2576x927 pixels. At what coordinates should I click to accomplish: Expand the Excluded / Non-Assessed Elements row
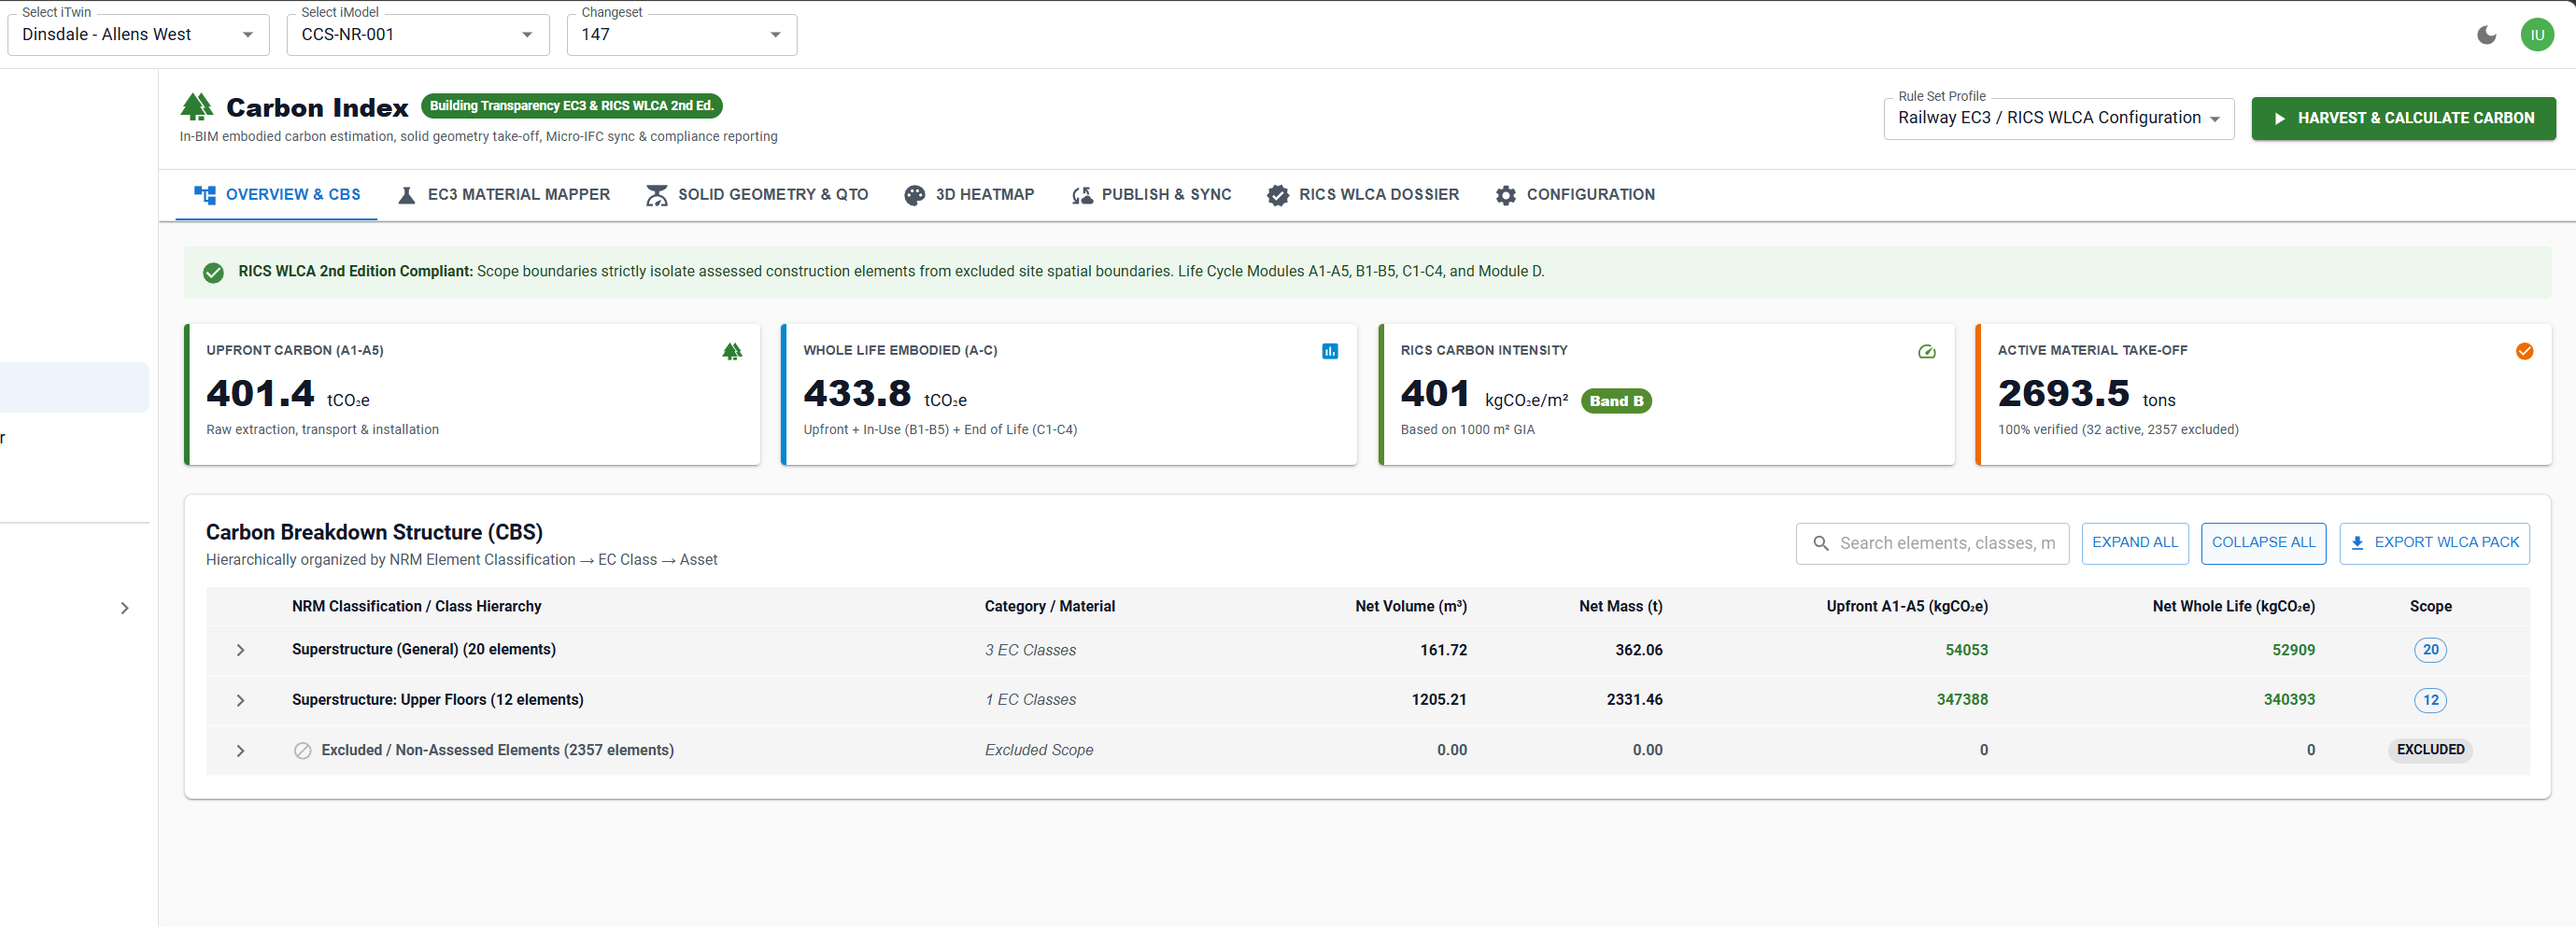pyautogui.click(x=240, y=750)
